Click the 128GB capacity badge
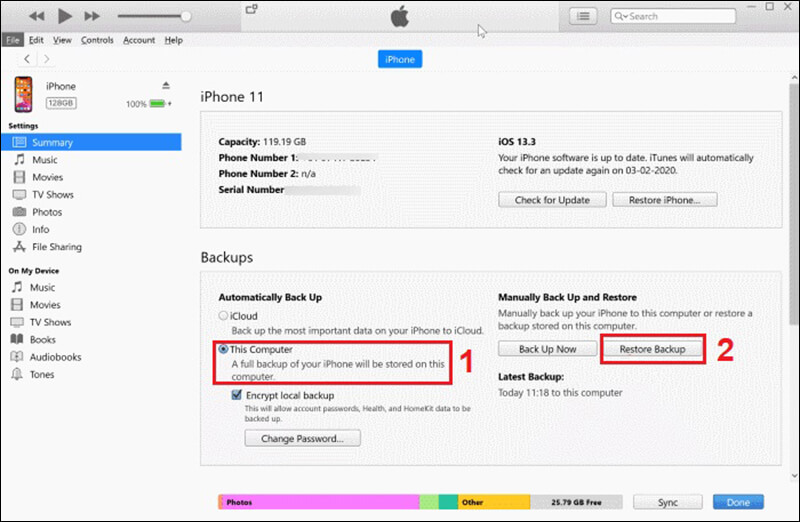The height and width of the screenshot is (522, 800). (x=61, y=103)
